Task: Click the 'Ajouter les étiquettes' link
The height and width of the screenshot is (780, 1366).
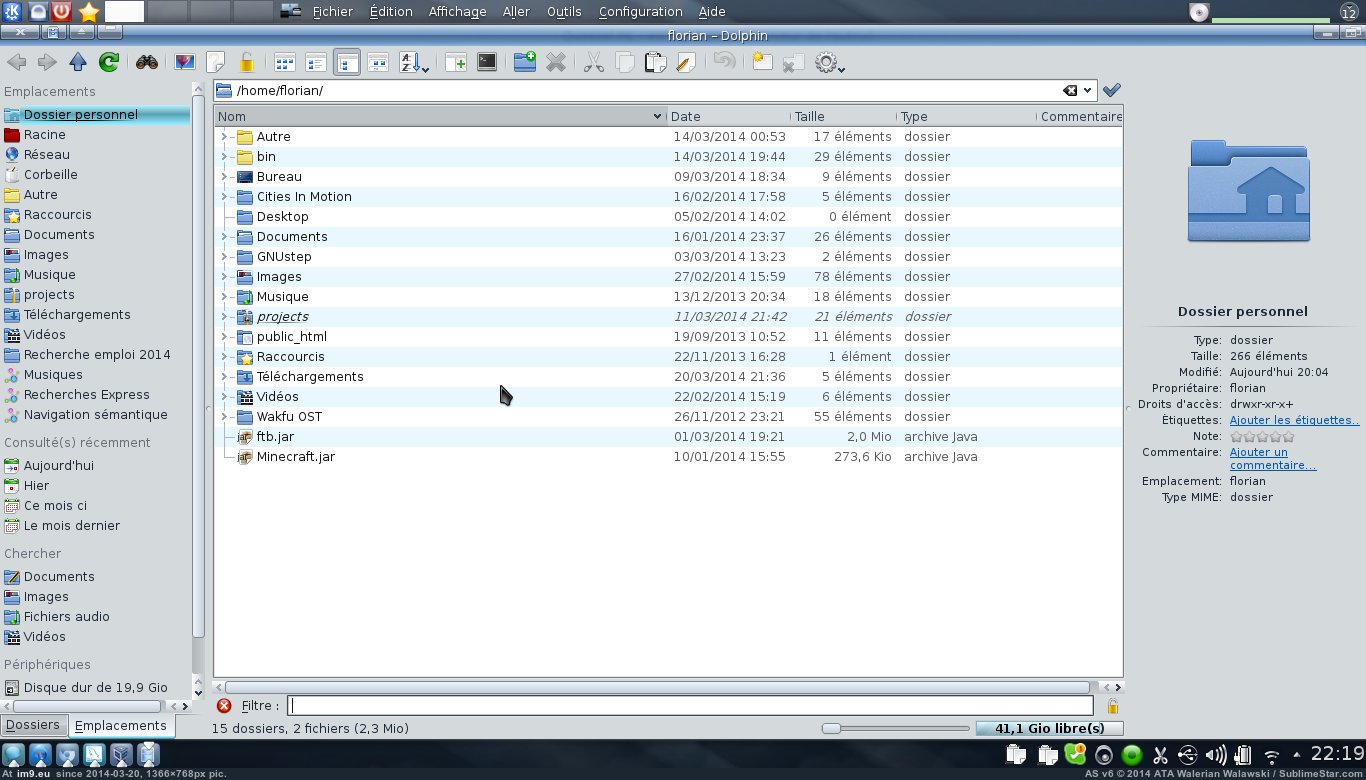Action: (1294, 420)
